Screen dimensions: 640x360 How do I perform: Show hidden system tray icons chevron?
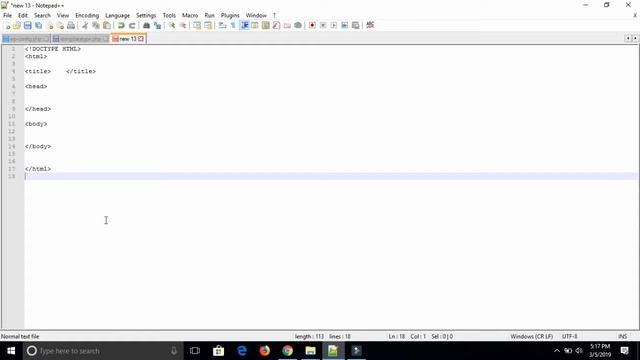[x=557, y=351]
